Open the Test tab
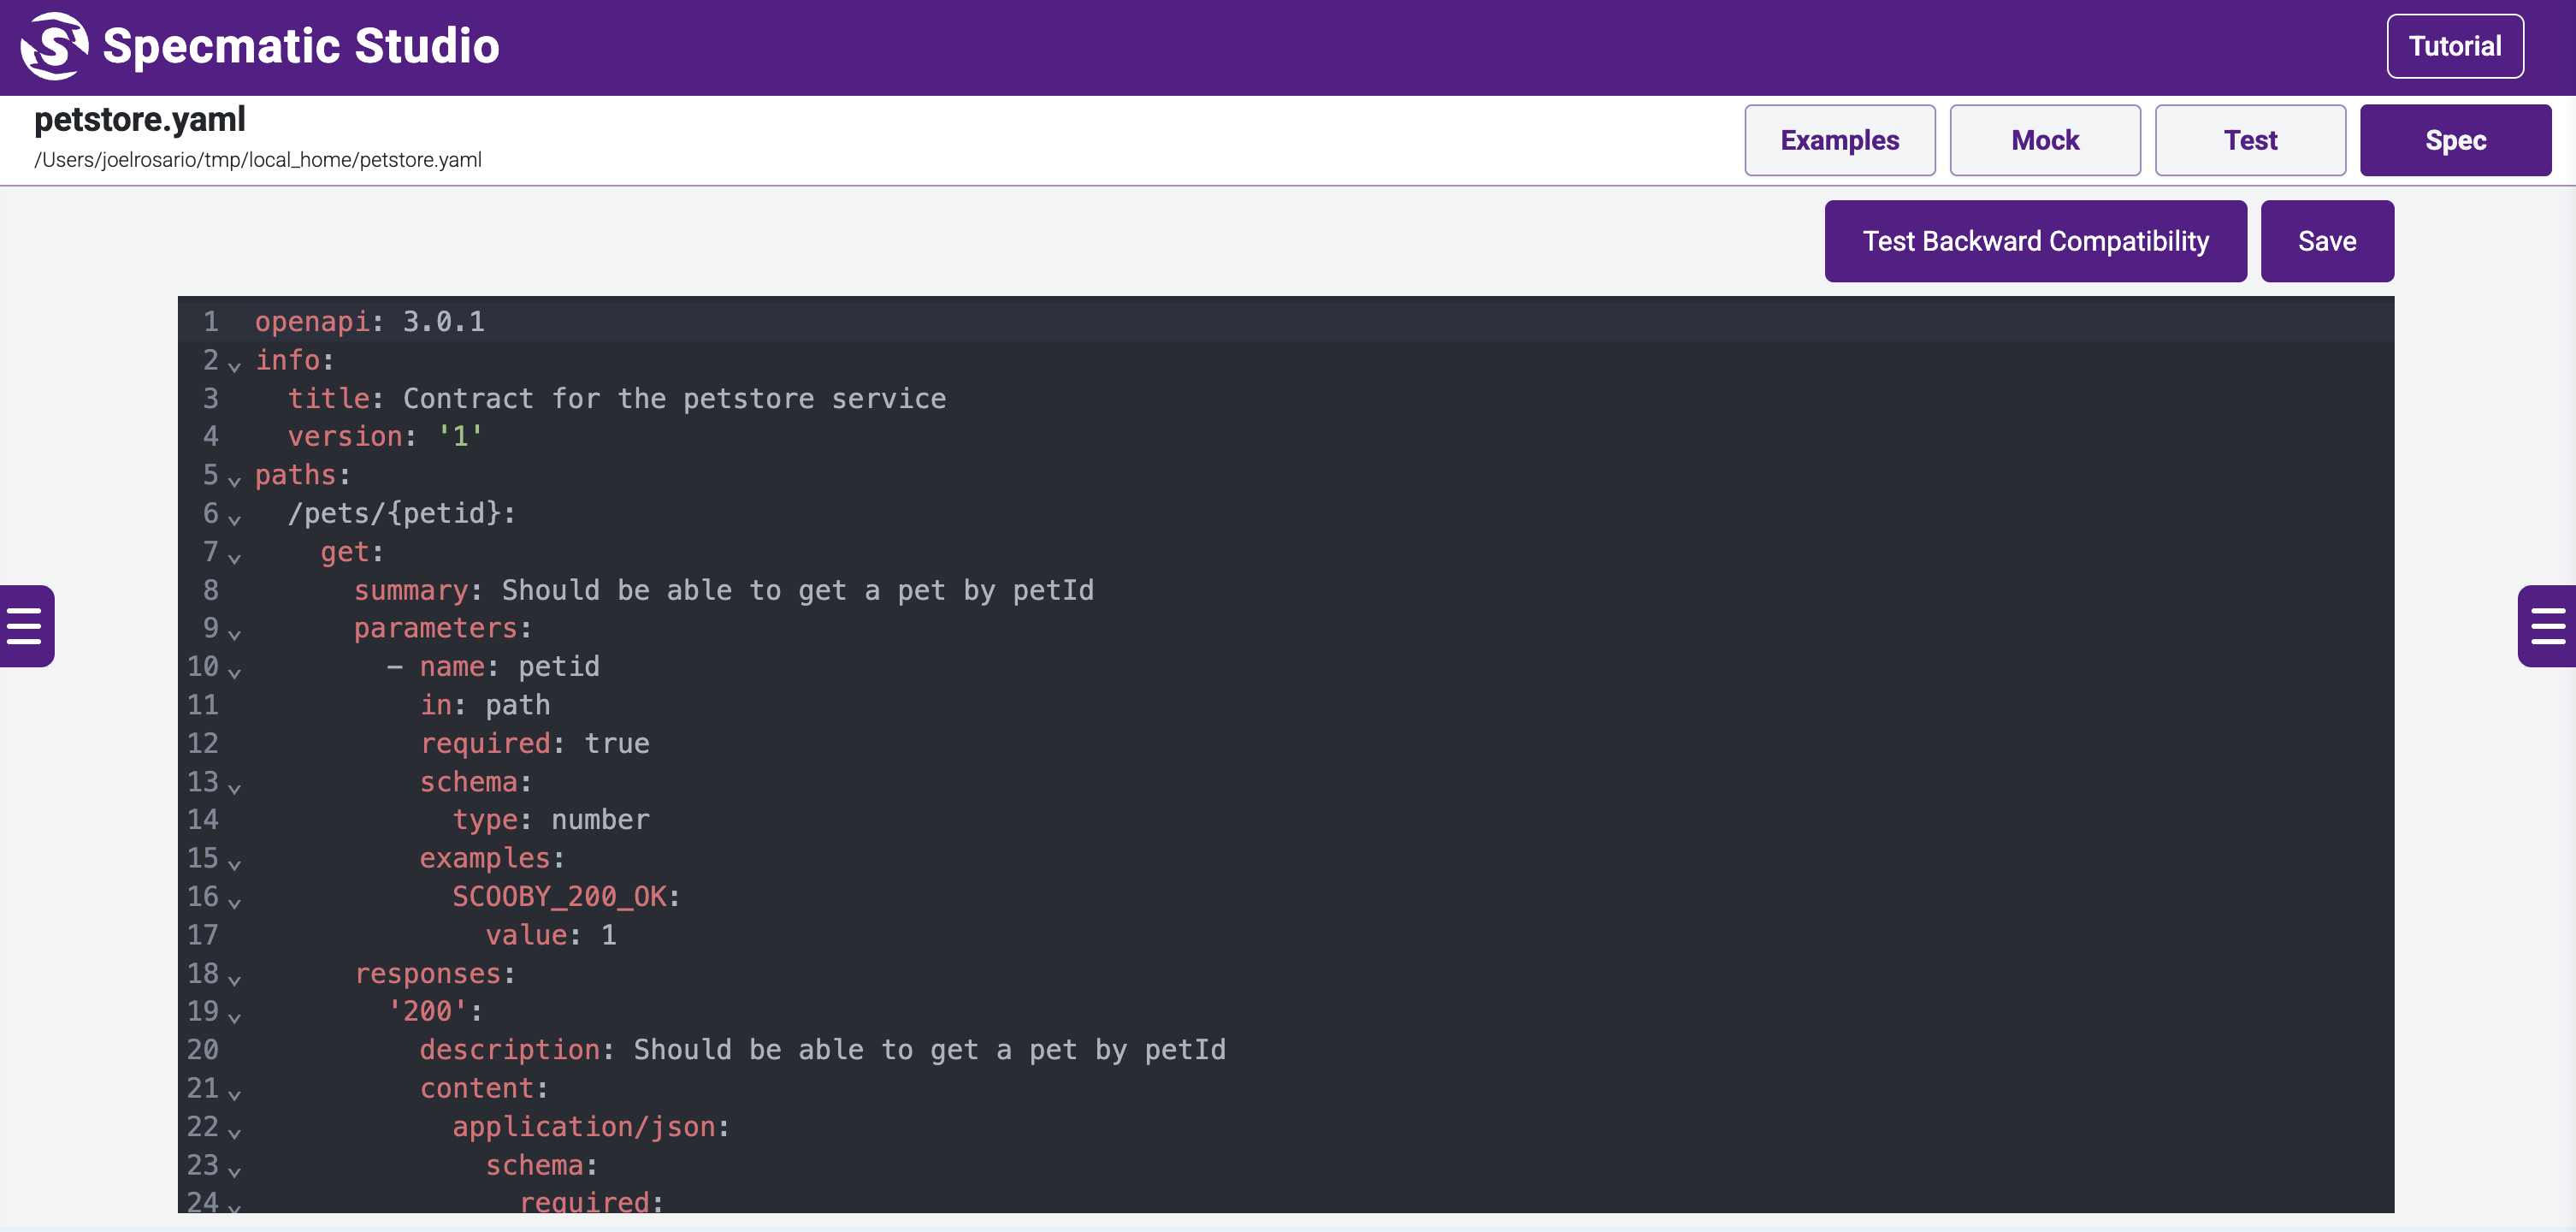 (2249, 140)
